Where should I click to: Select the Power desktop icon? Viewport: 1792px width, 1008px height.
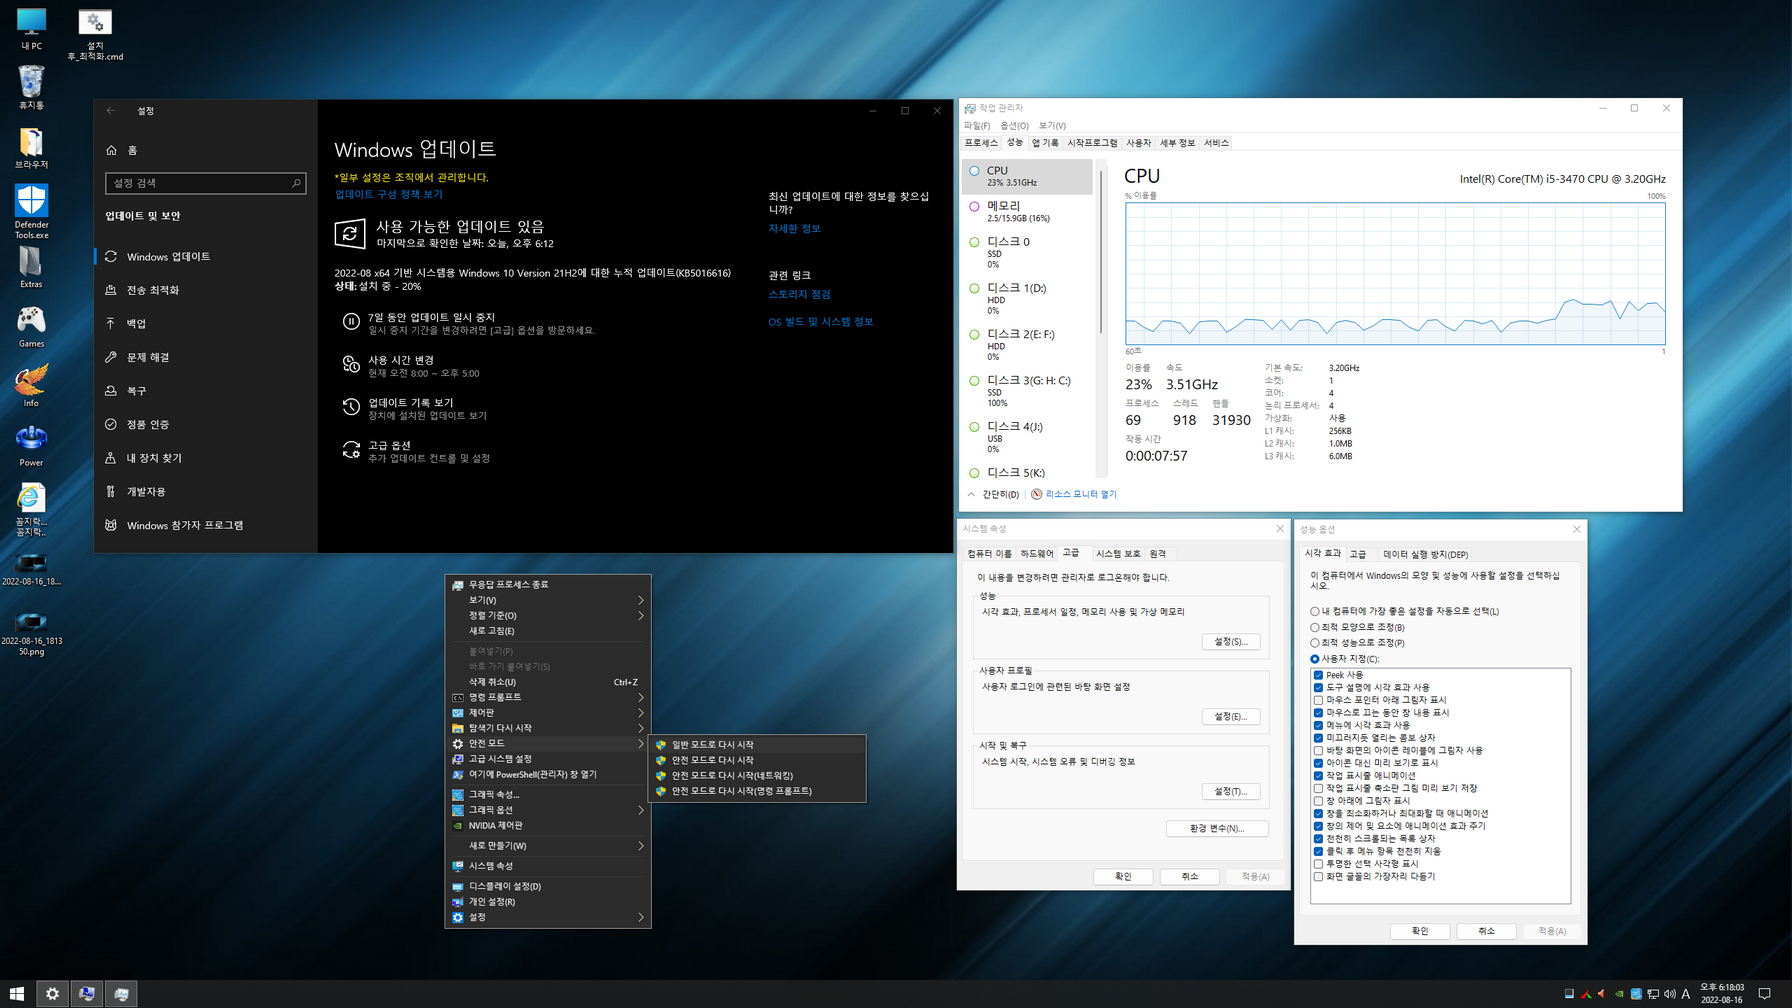(31, 446)
